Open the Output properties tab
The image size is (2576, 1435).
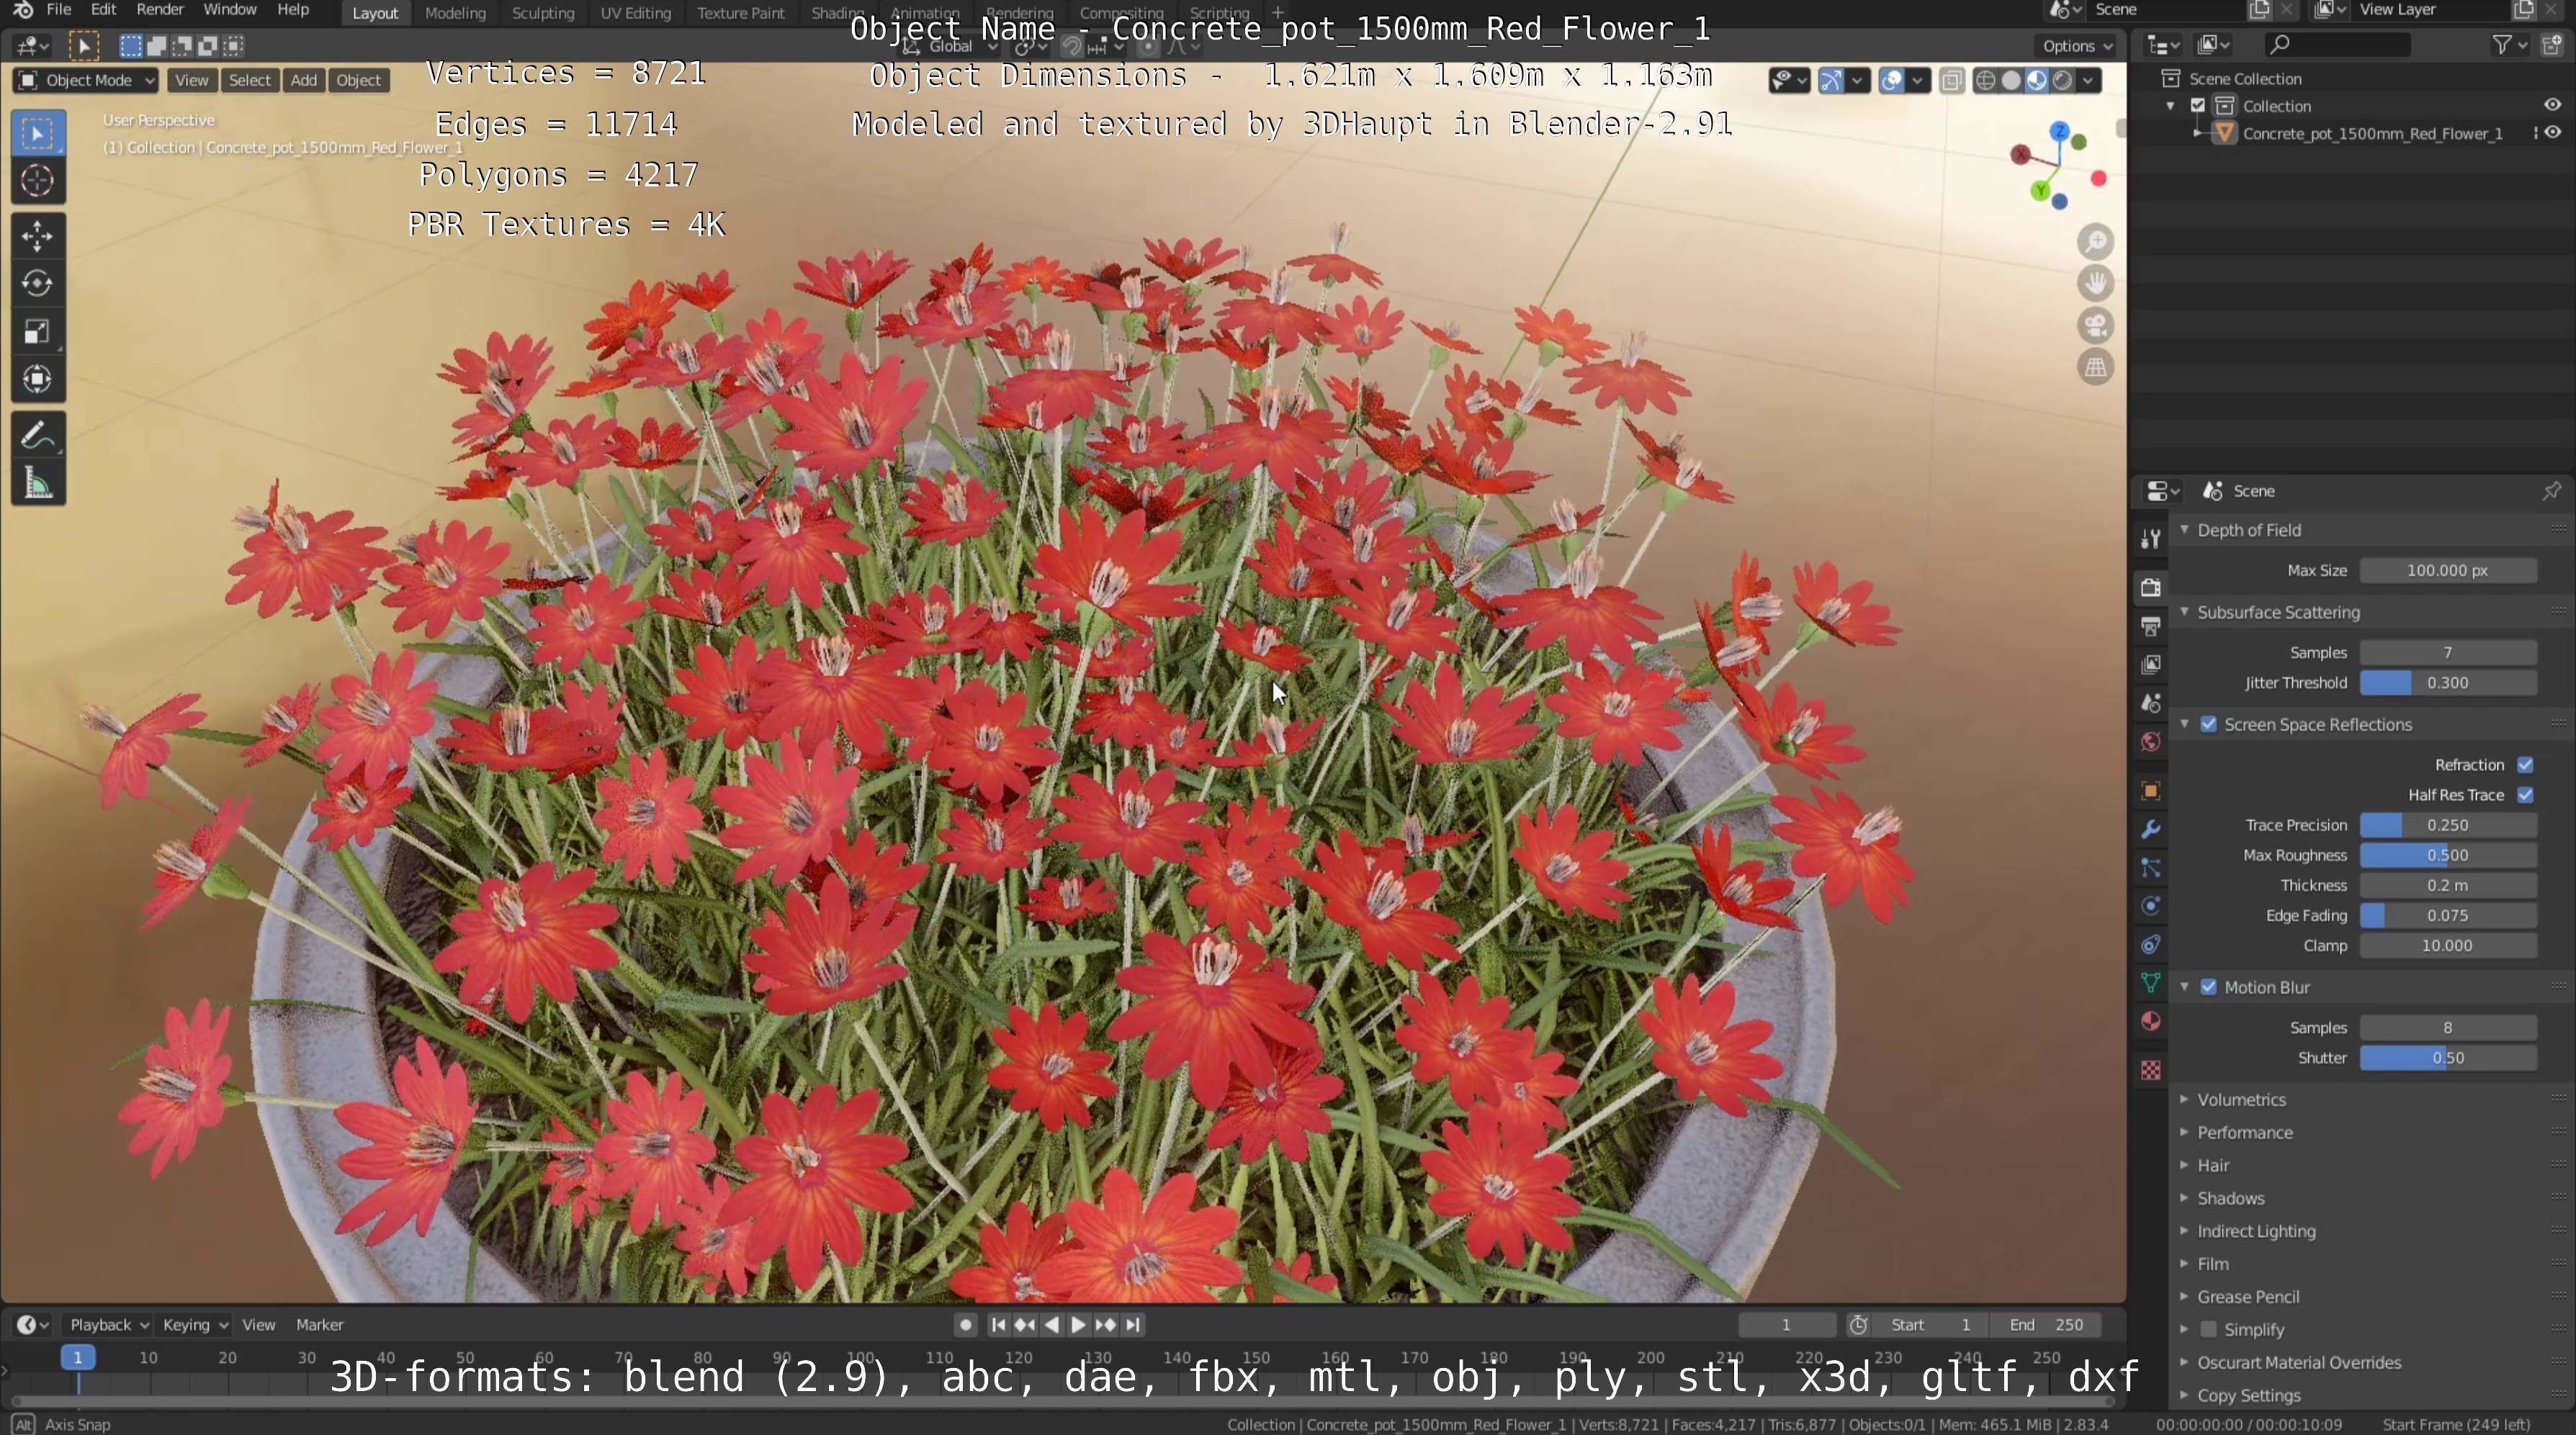point(2151,626)
